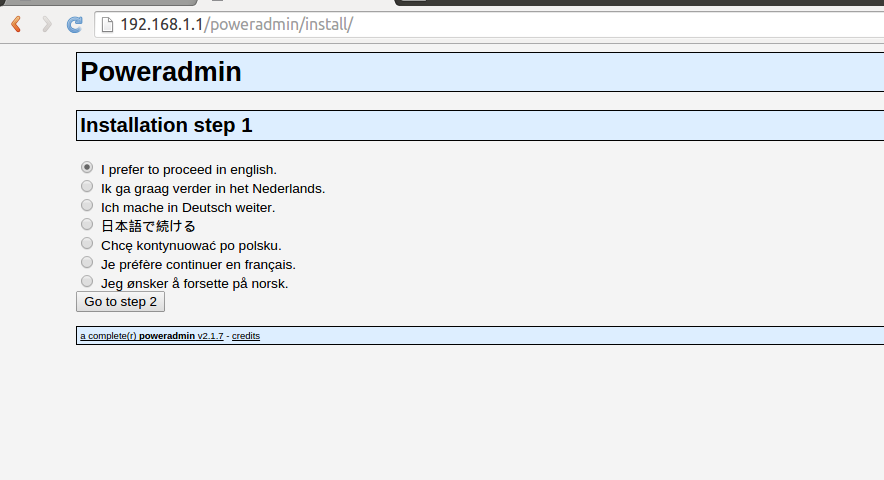Screen dimensions: 884x480
Task: Click the "Installation step 1" heading
Action: click(166, 125)
